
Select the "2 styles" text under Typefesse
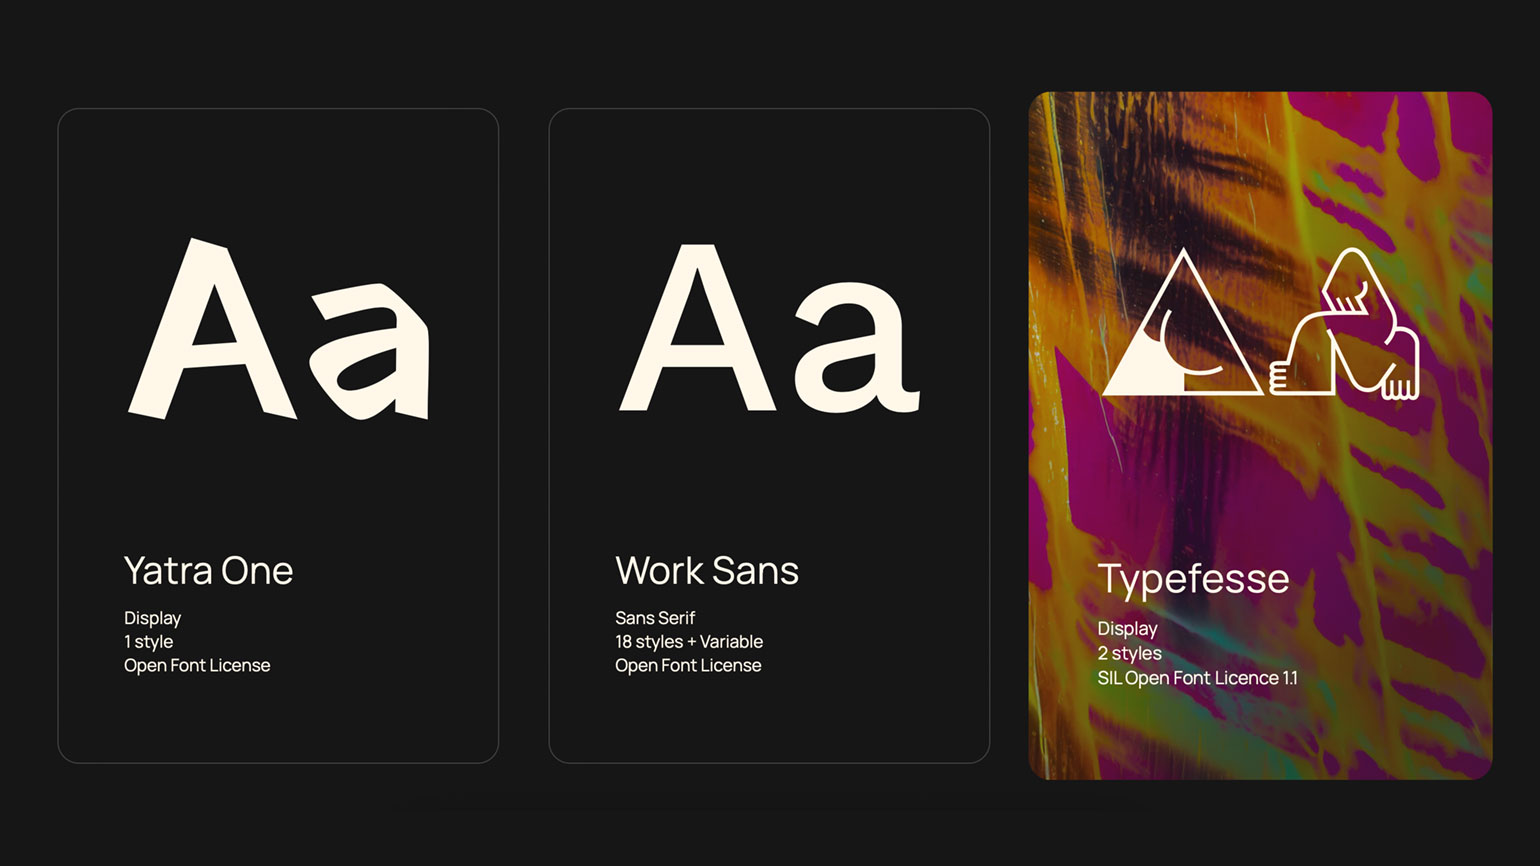1129,654
